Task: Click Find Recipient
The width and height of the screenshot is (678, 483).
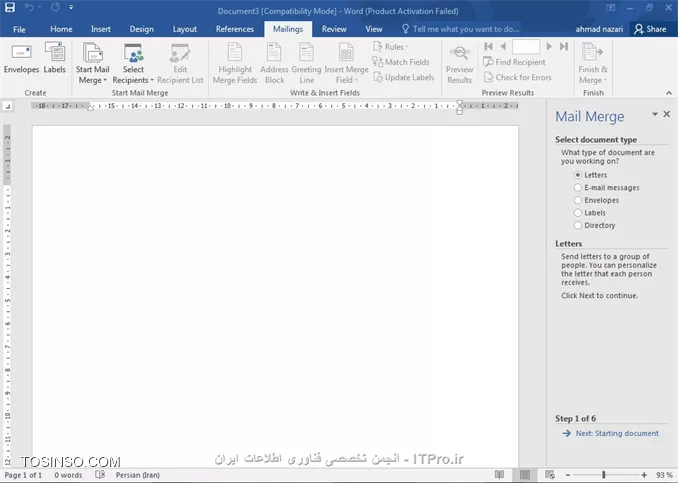Action: [x=515, y=62]
